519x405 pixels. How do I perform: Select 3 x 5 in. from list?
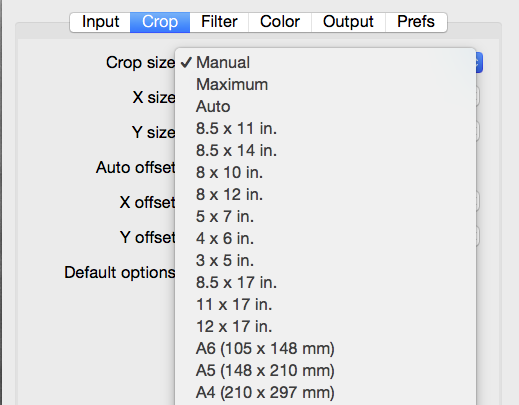pos(325,260)
